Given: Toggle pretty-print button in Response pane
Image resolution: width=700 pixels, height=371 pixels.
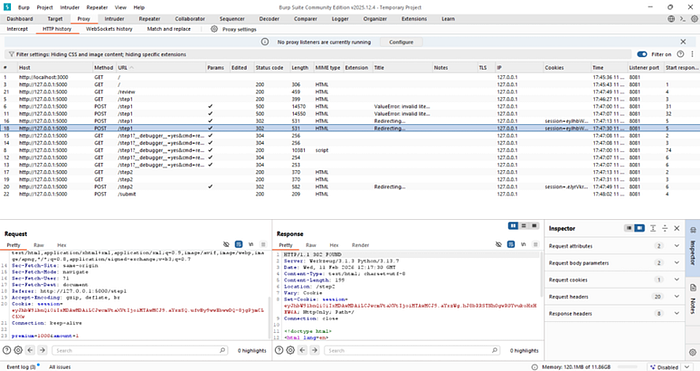Looking at the screenshot, I should (x=511, y=244).
